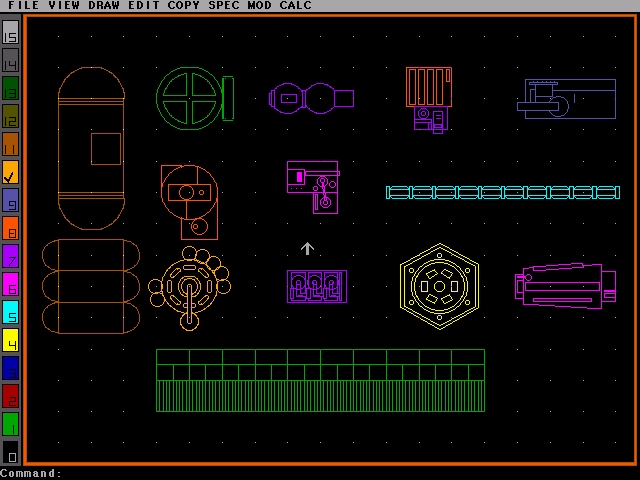Toggle the checked yellow-orange layer swatch
The width and height of the screenshot is (640, 480).
(x=10, y=172)
